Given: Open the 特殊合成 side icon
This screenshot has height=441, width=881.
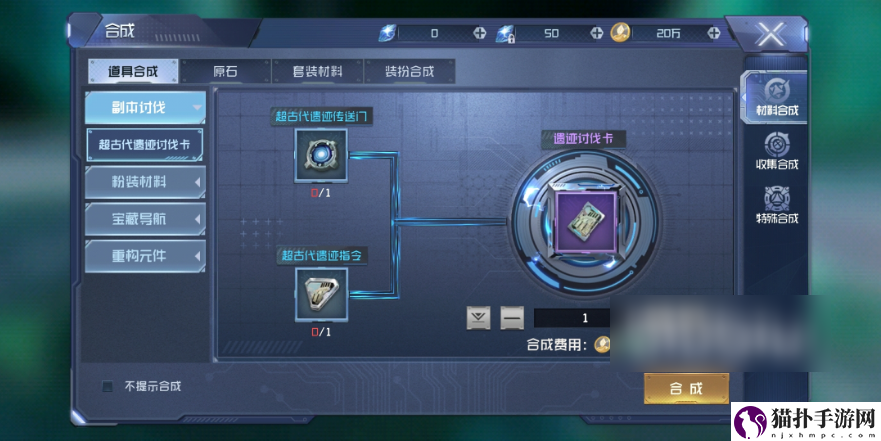Looking at the screenshot, I should (x=776, y=205).
